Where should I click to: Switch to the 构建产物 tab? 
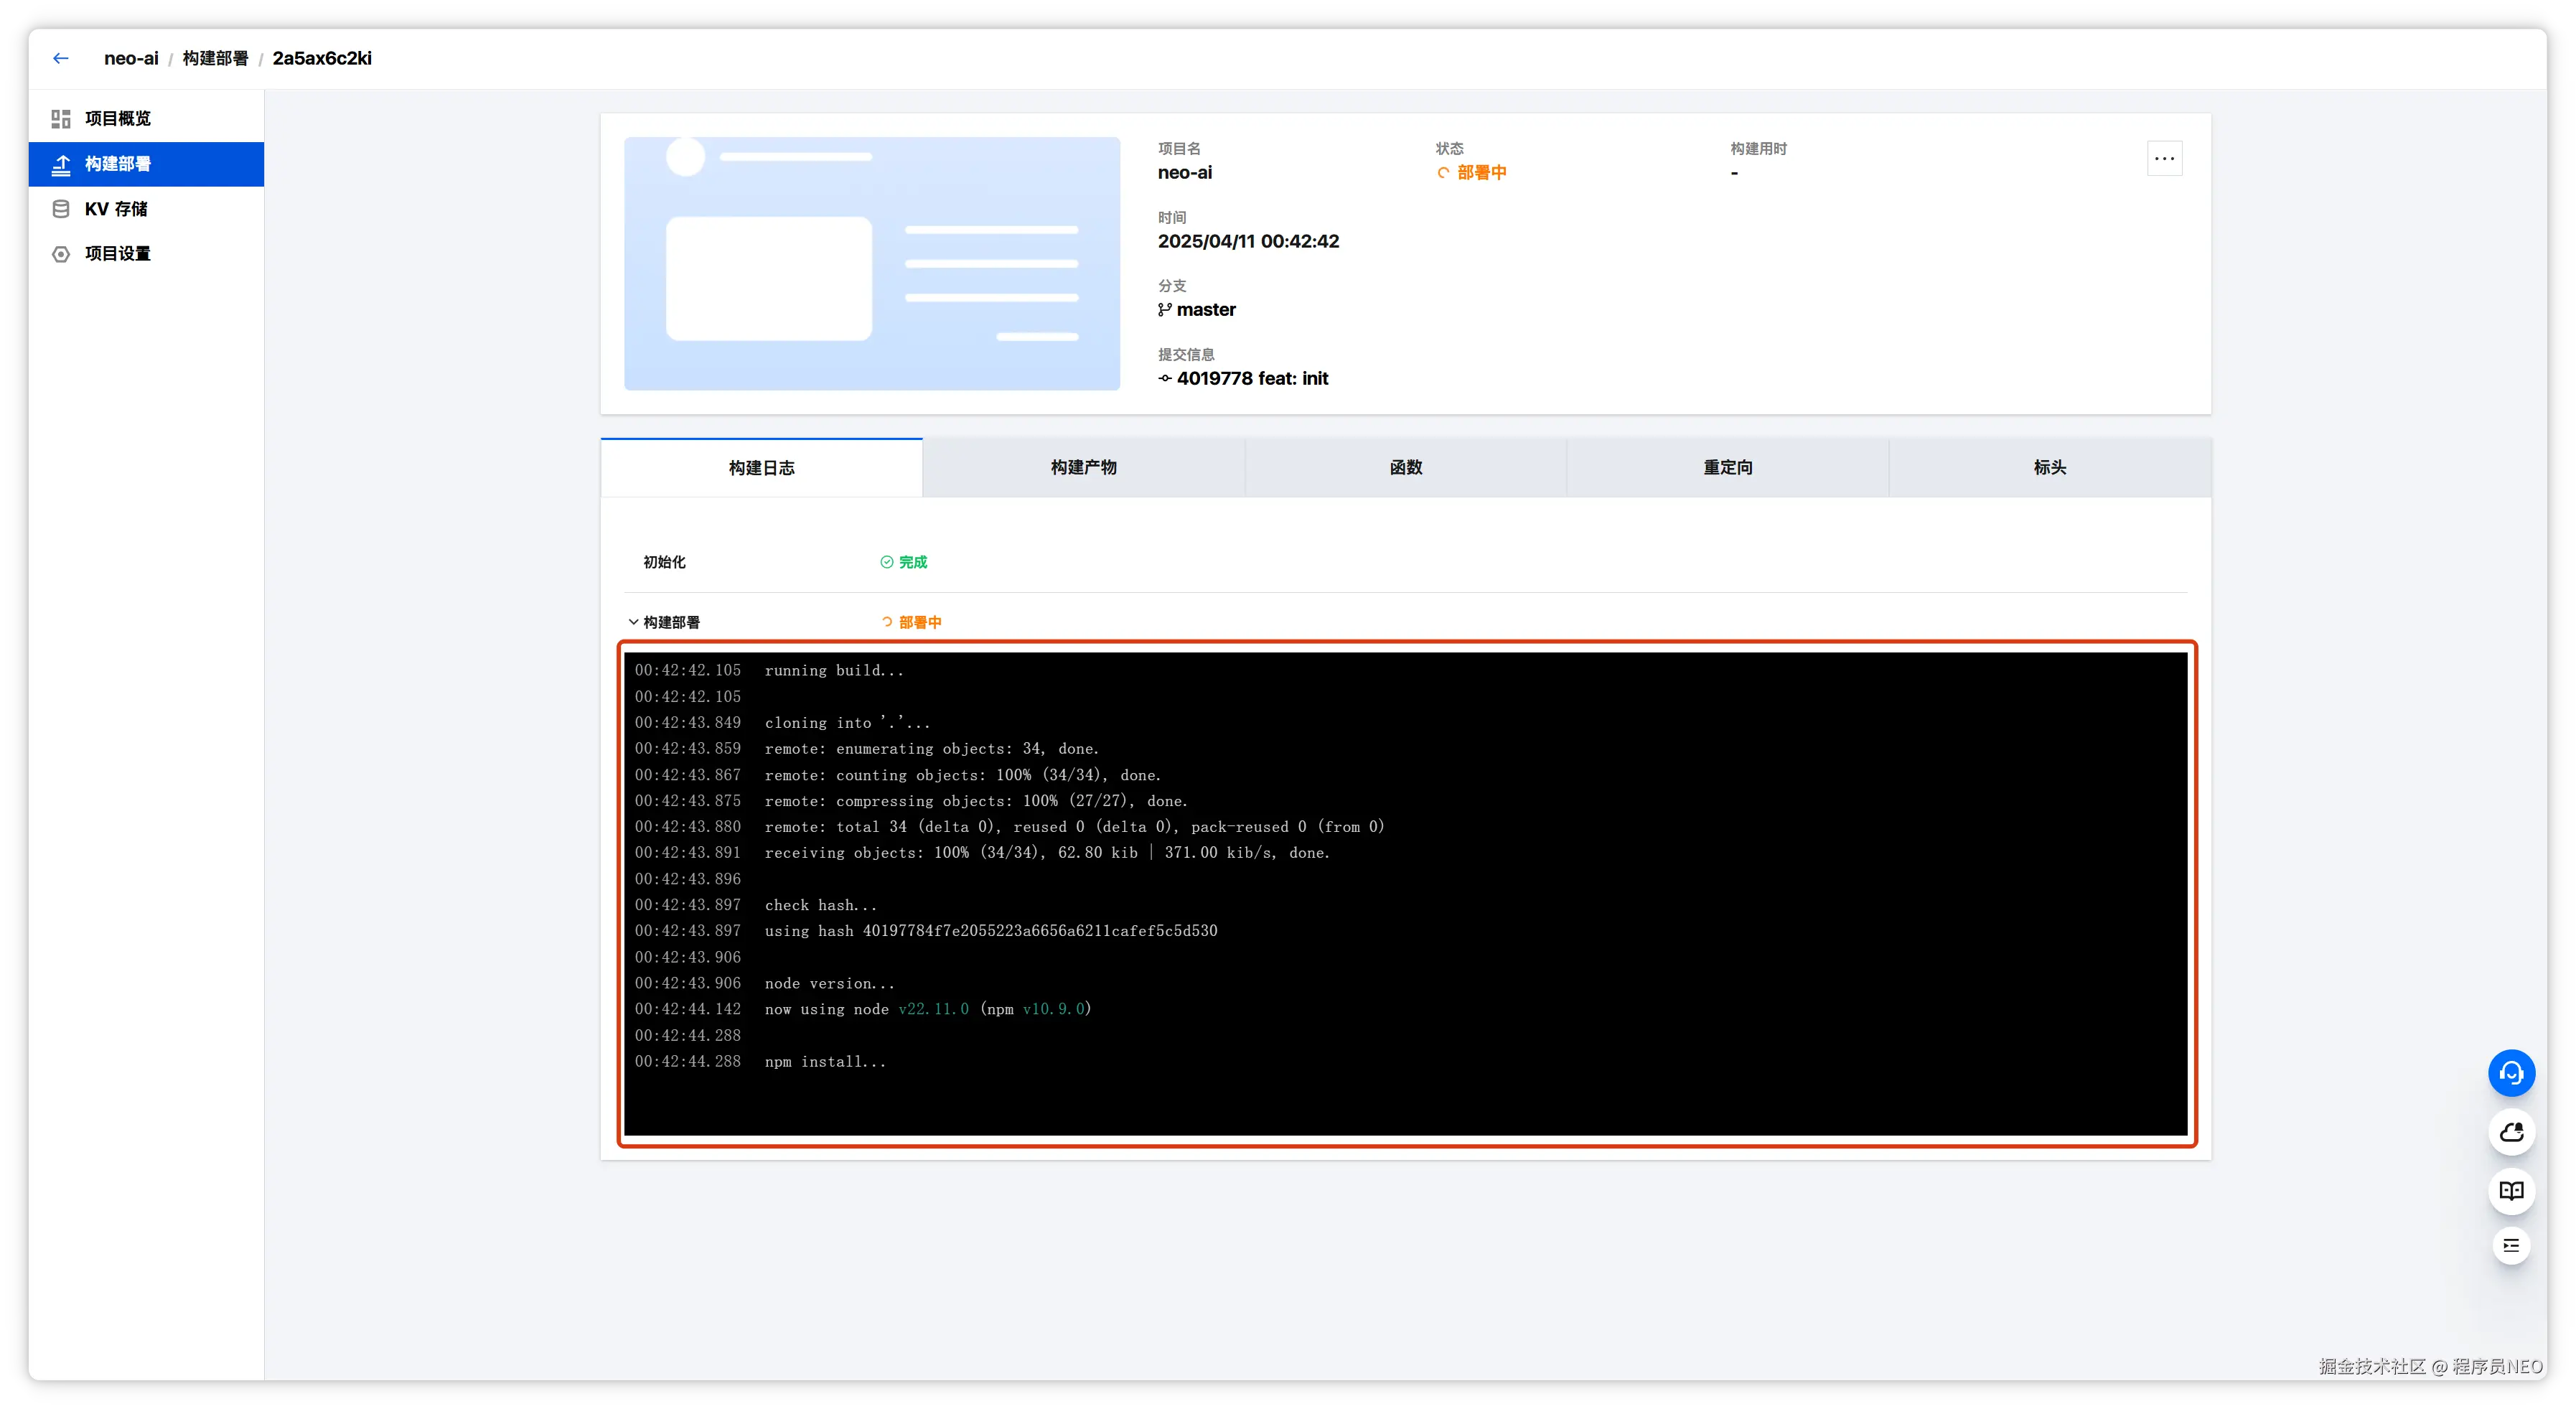click(x=1083, y=467)
